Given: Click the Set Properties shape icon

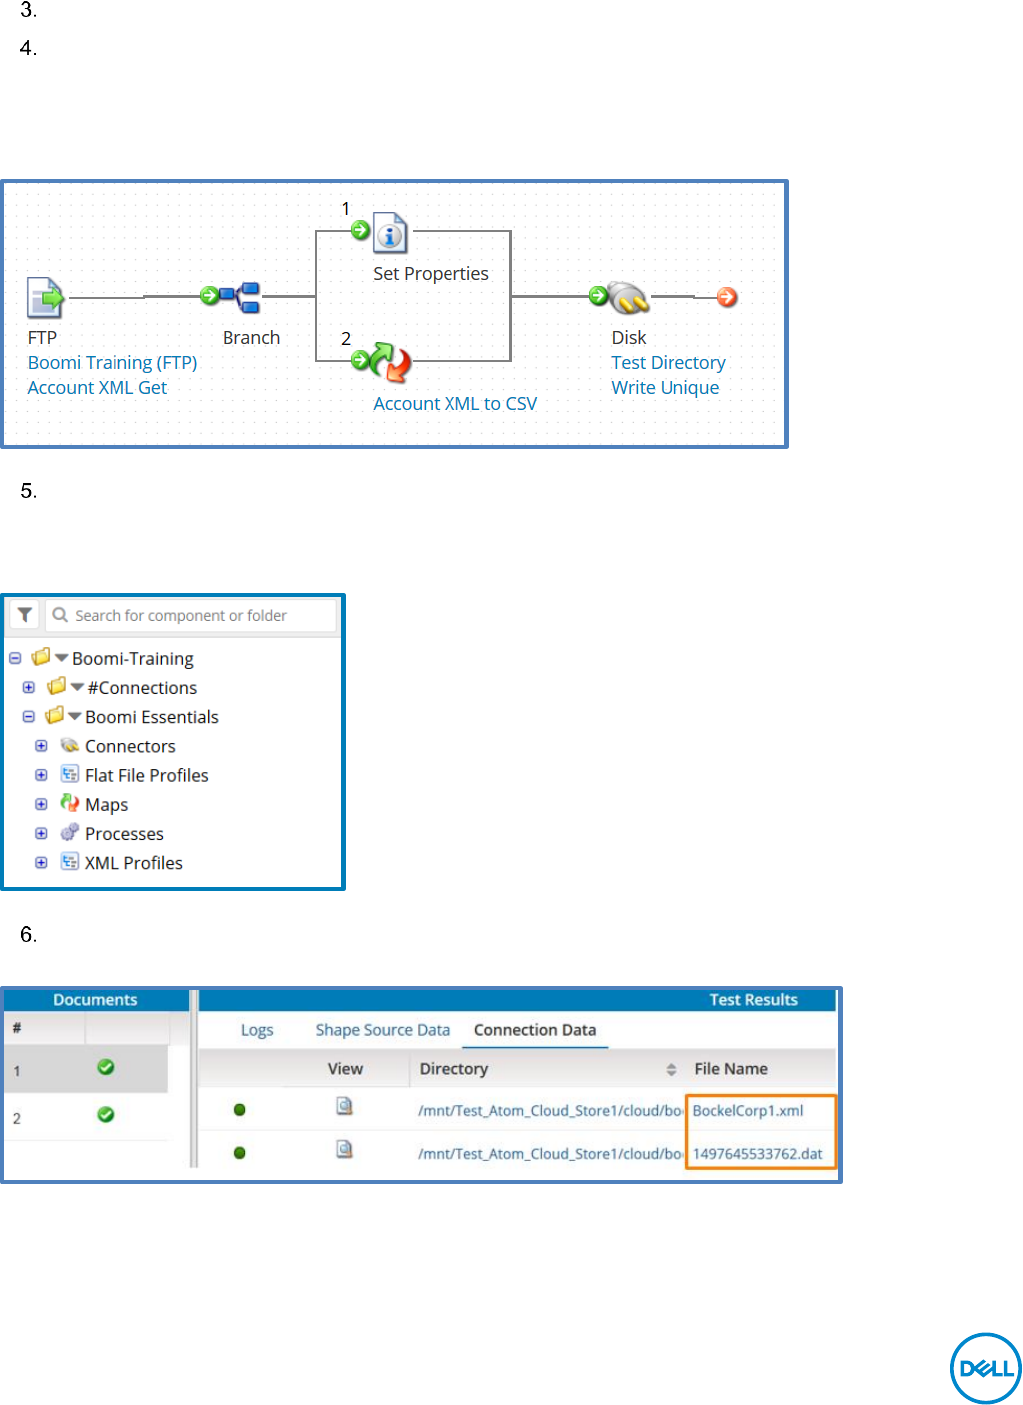Looking at the screenshot, I should pos(390,232).
